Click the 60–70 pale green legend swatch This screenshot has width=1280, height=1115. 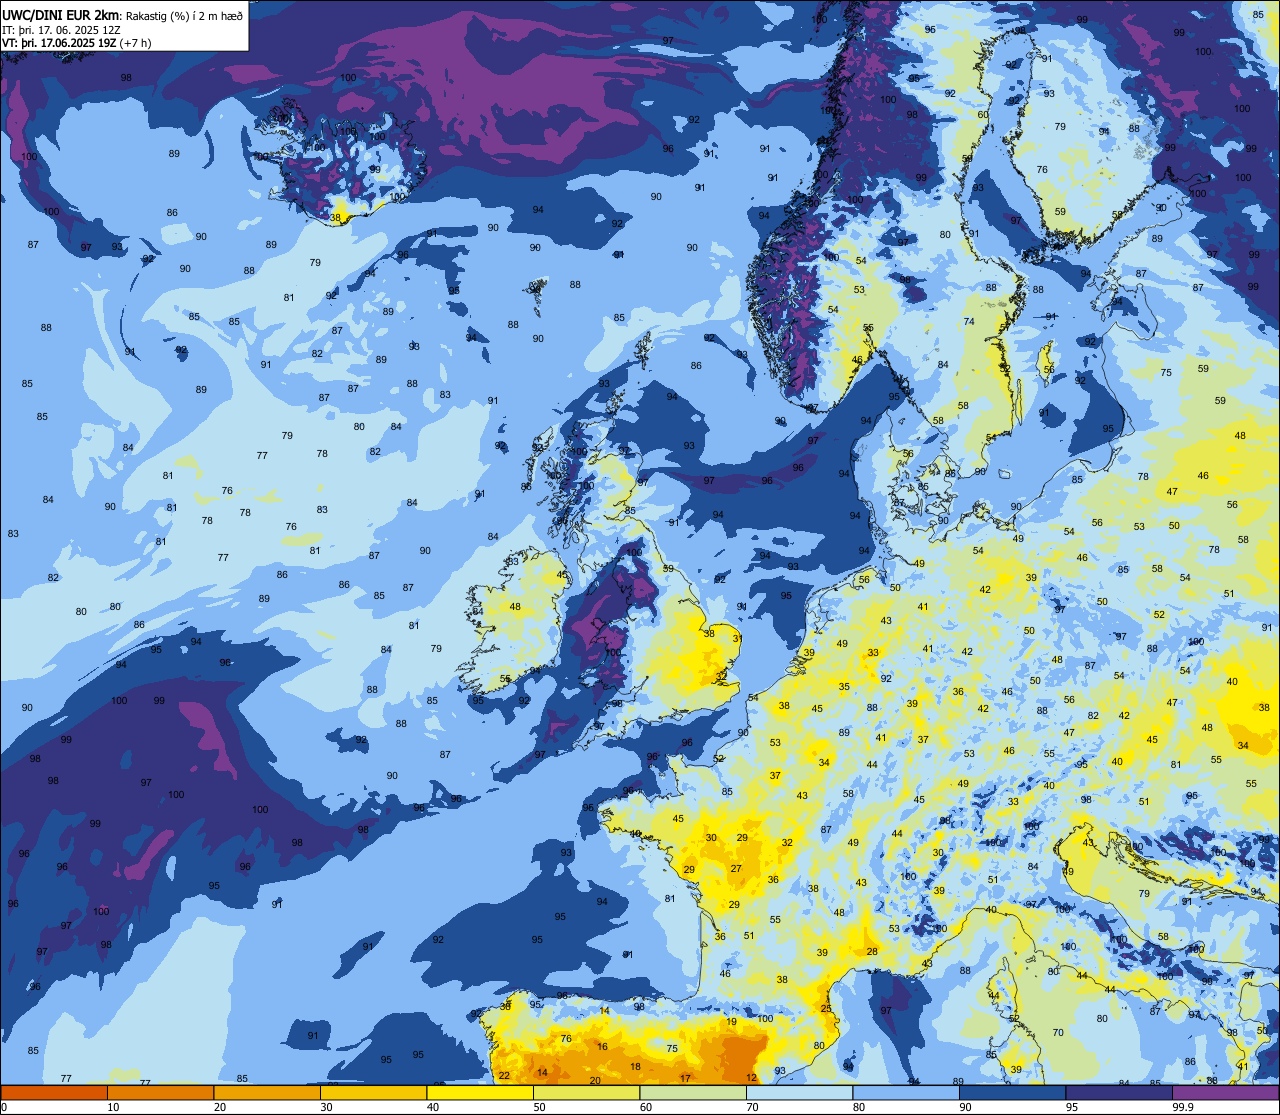[693, 1092]
